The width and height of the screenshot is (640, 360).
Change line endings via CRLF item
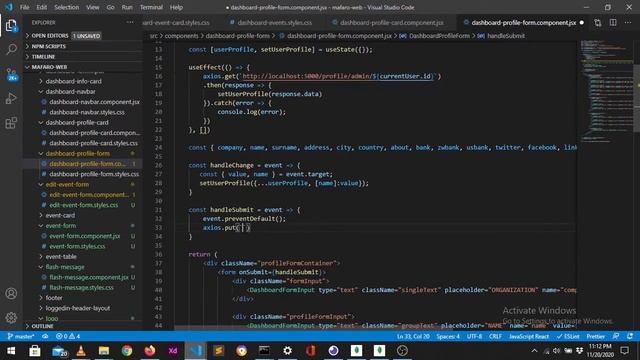click(x=495, y=336)
